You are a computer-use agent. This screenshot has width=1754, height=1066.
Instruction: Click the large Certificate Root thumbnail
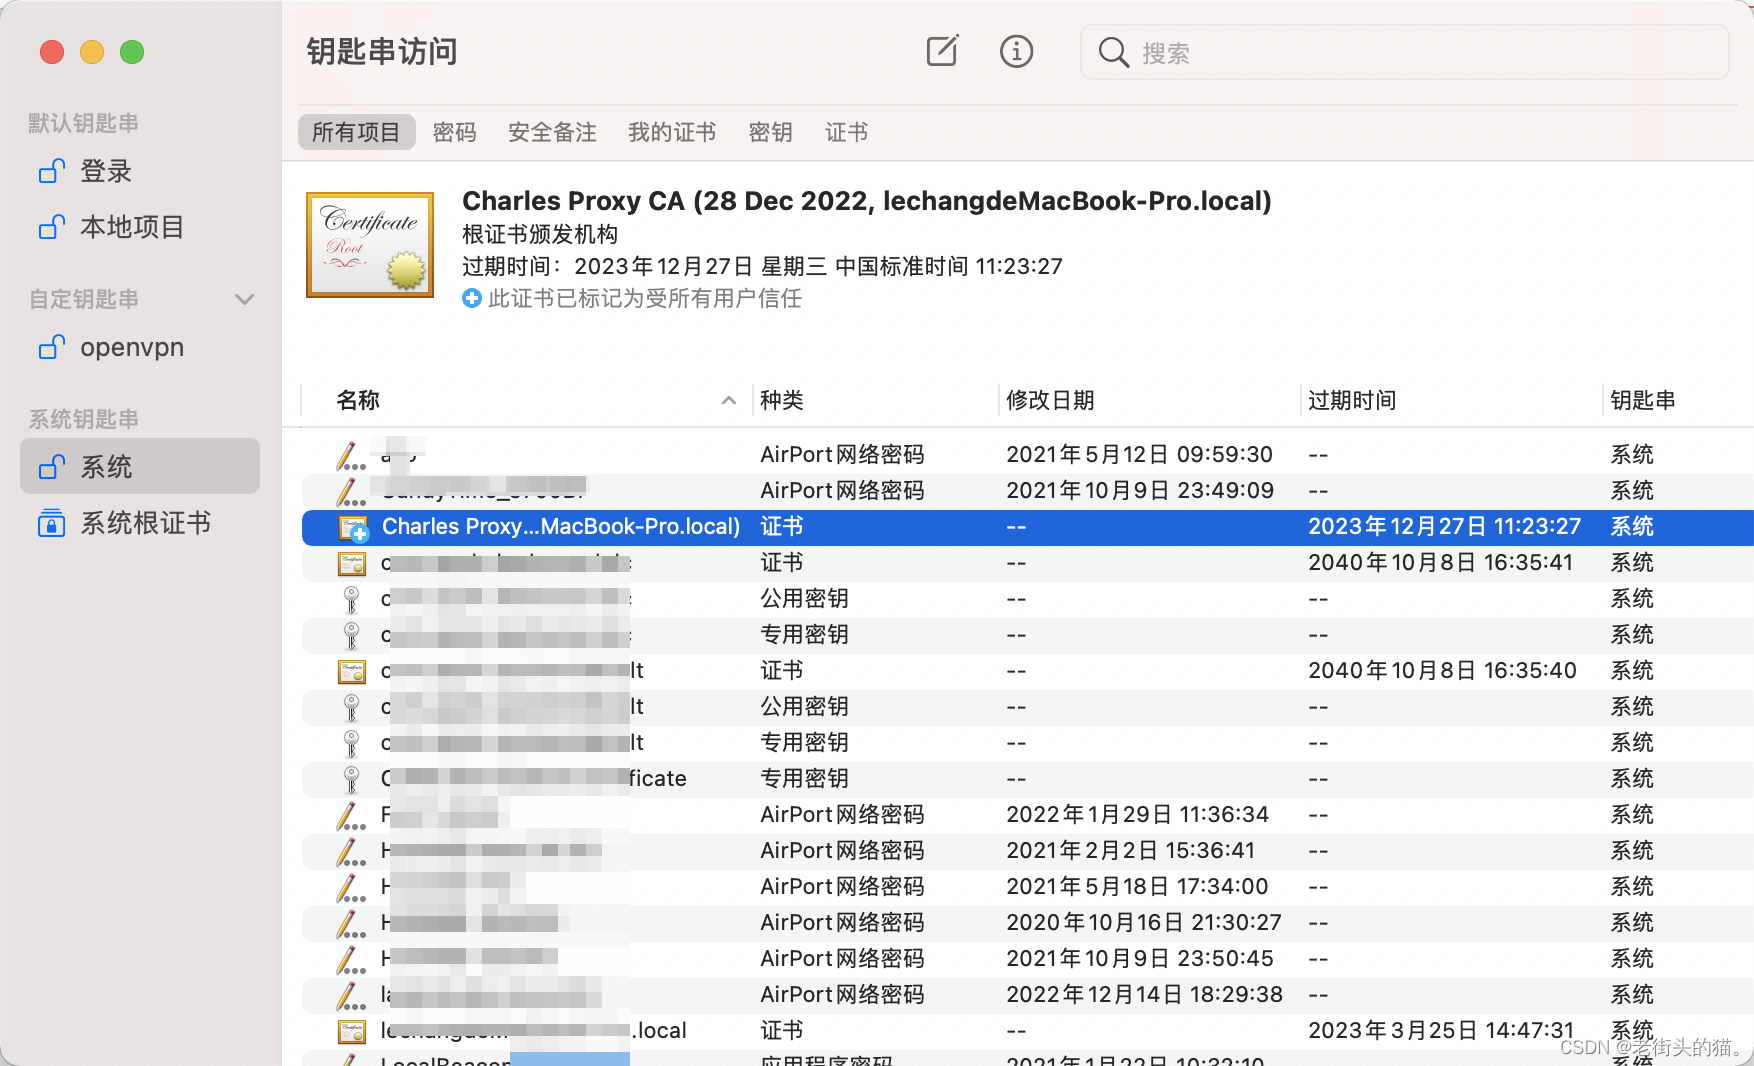(370, 245)
